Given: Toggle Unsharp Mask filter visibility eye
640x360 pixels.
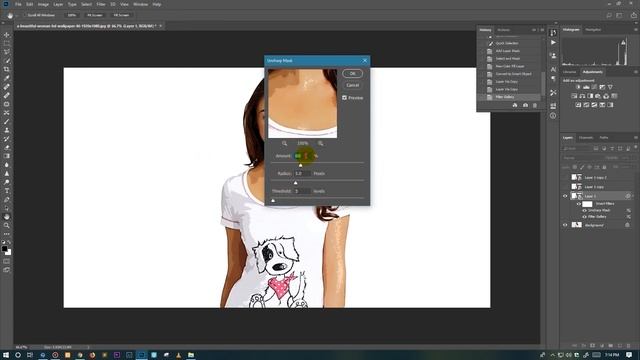Looking at the screenshot, I should pos(584,211).
